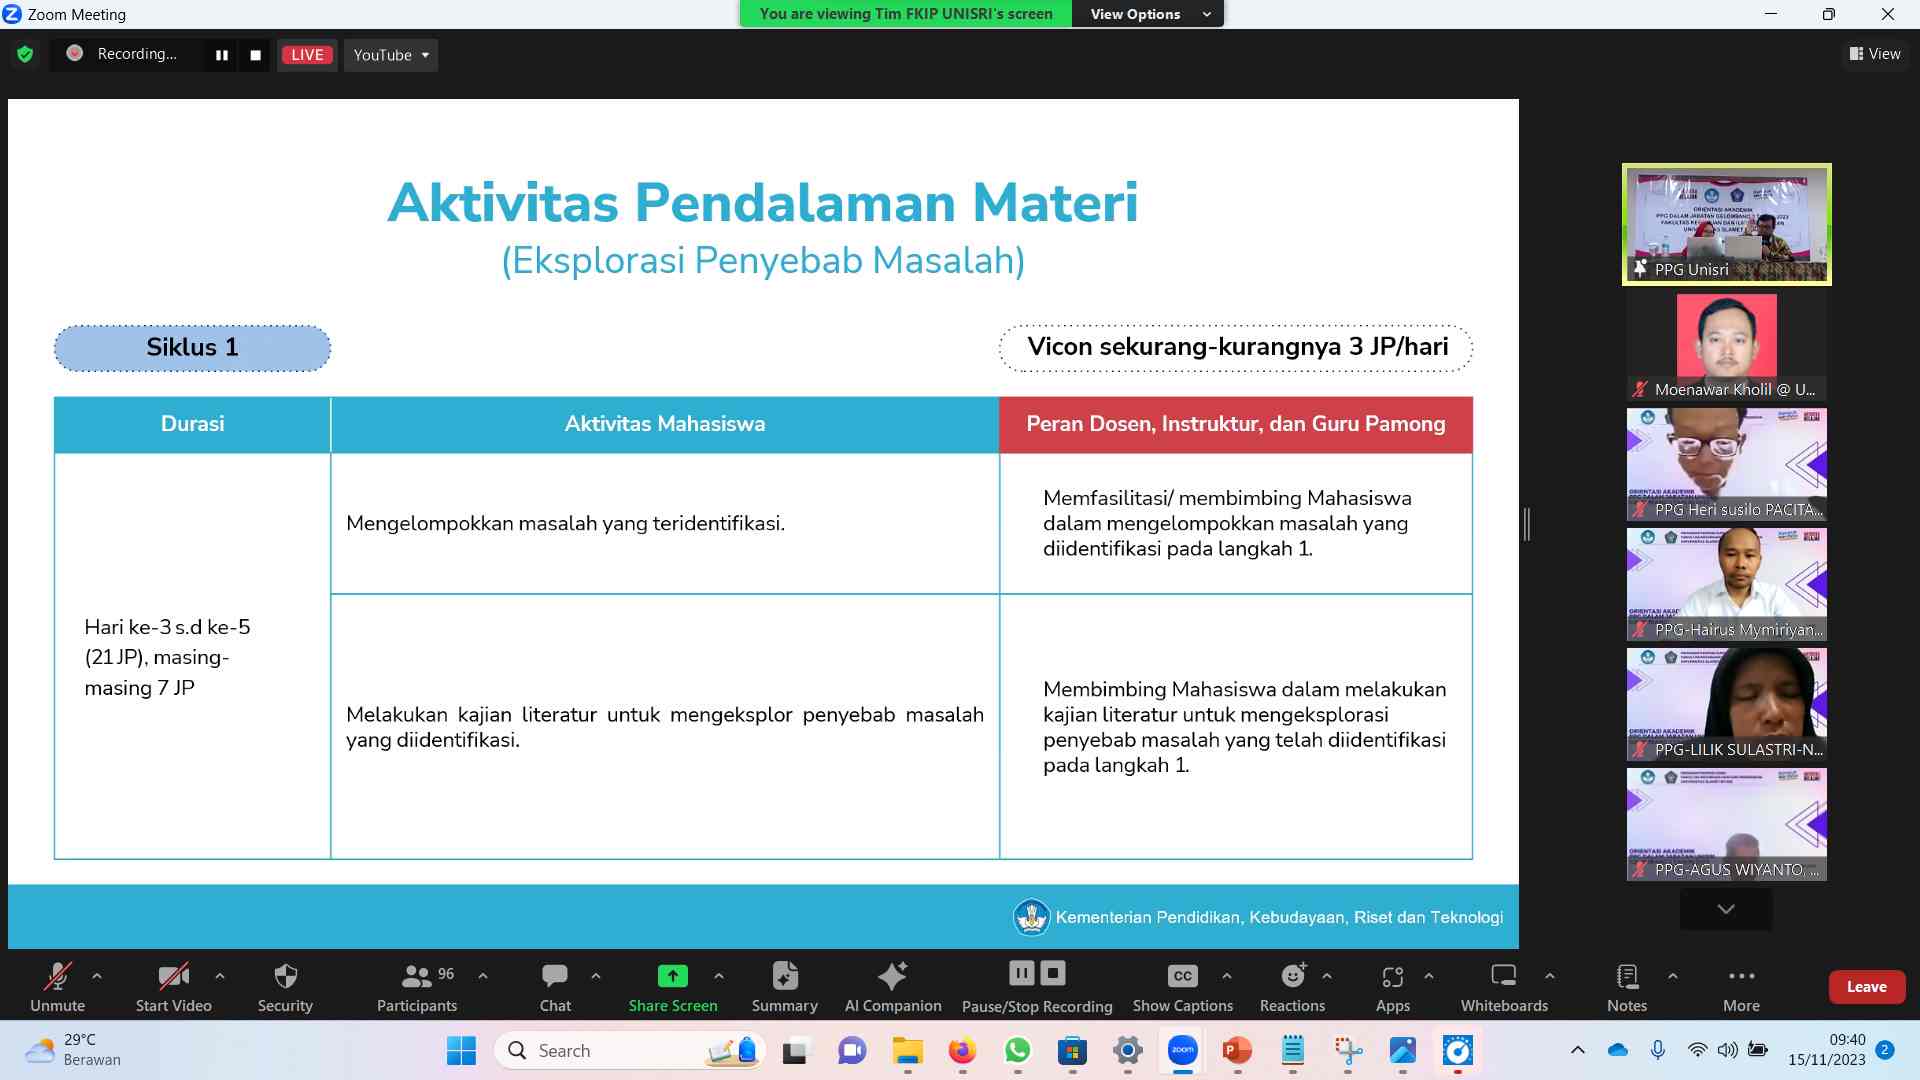The height and width of the screenshot is (1080, 1920).
Task: Open Whiteboards
Action: (1504, 987)
